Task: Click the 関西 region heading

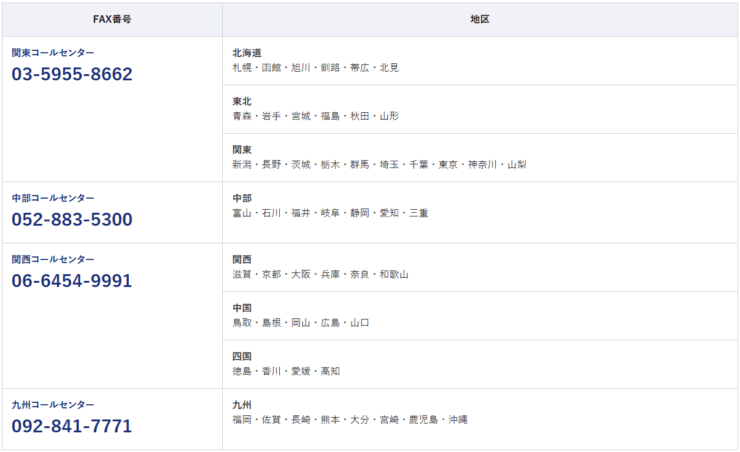Action: (242, 259)
